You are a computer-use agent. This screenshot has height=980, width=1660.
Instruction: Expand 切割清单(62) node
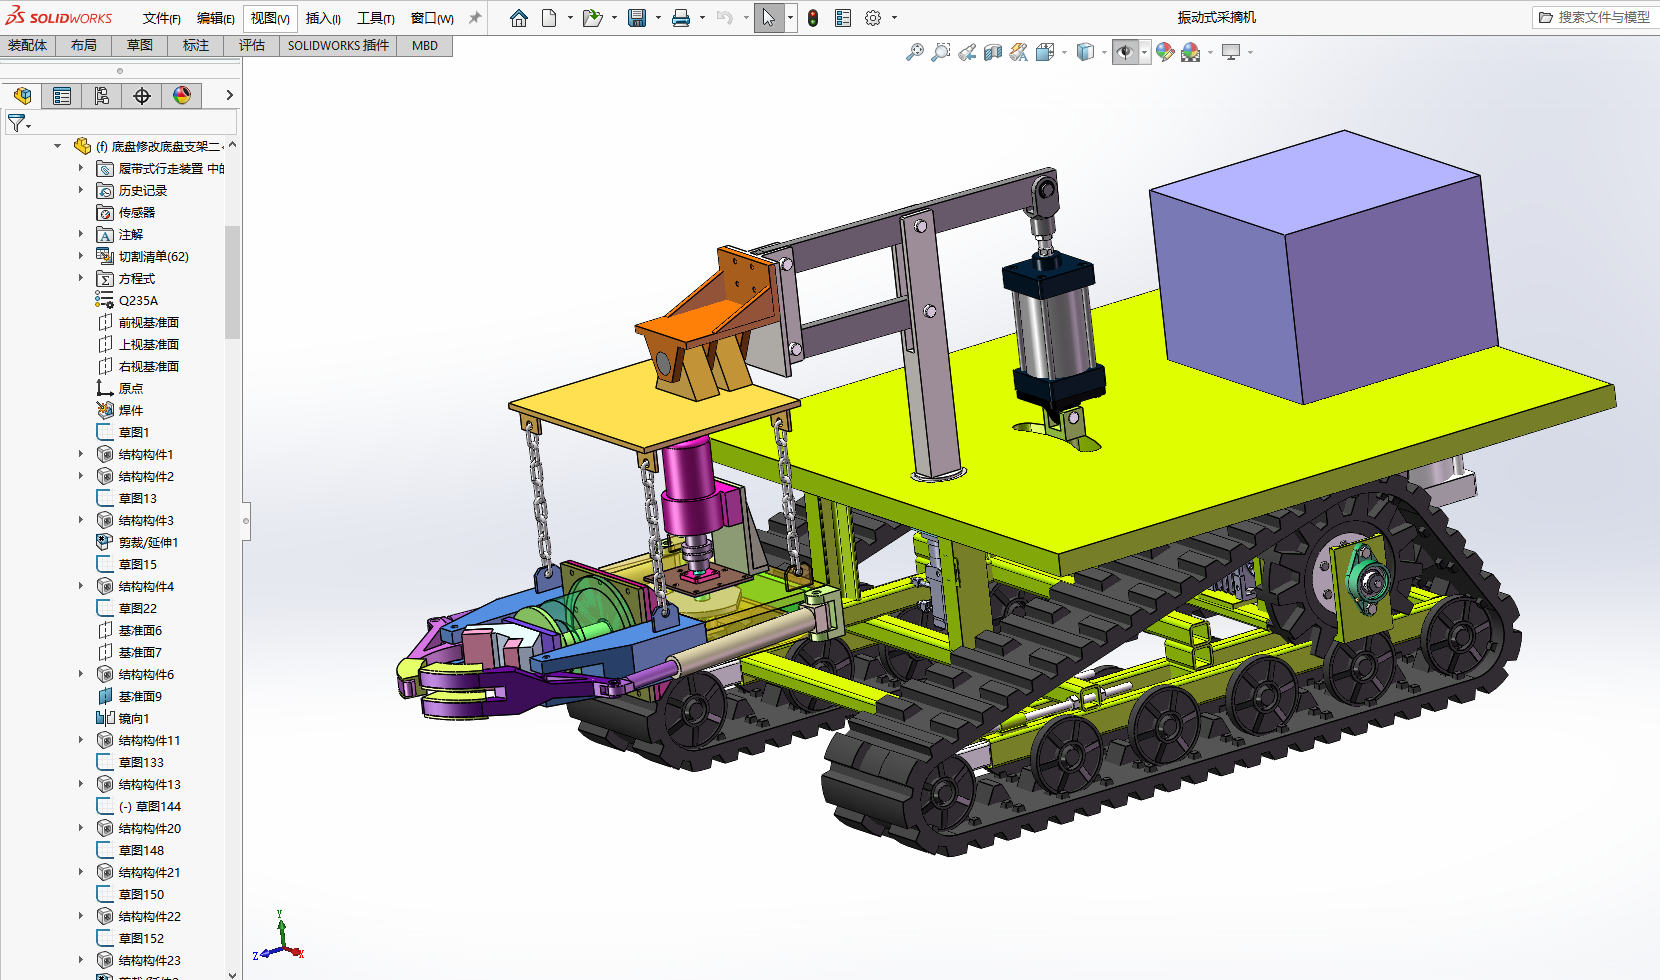(81, 256)
